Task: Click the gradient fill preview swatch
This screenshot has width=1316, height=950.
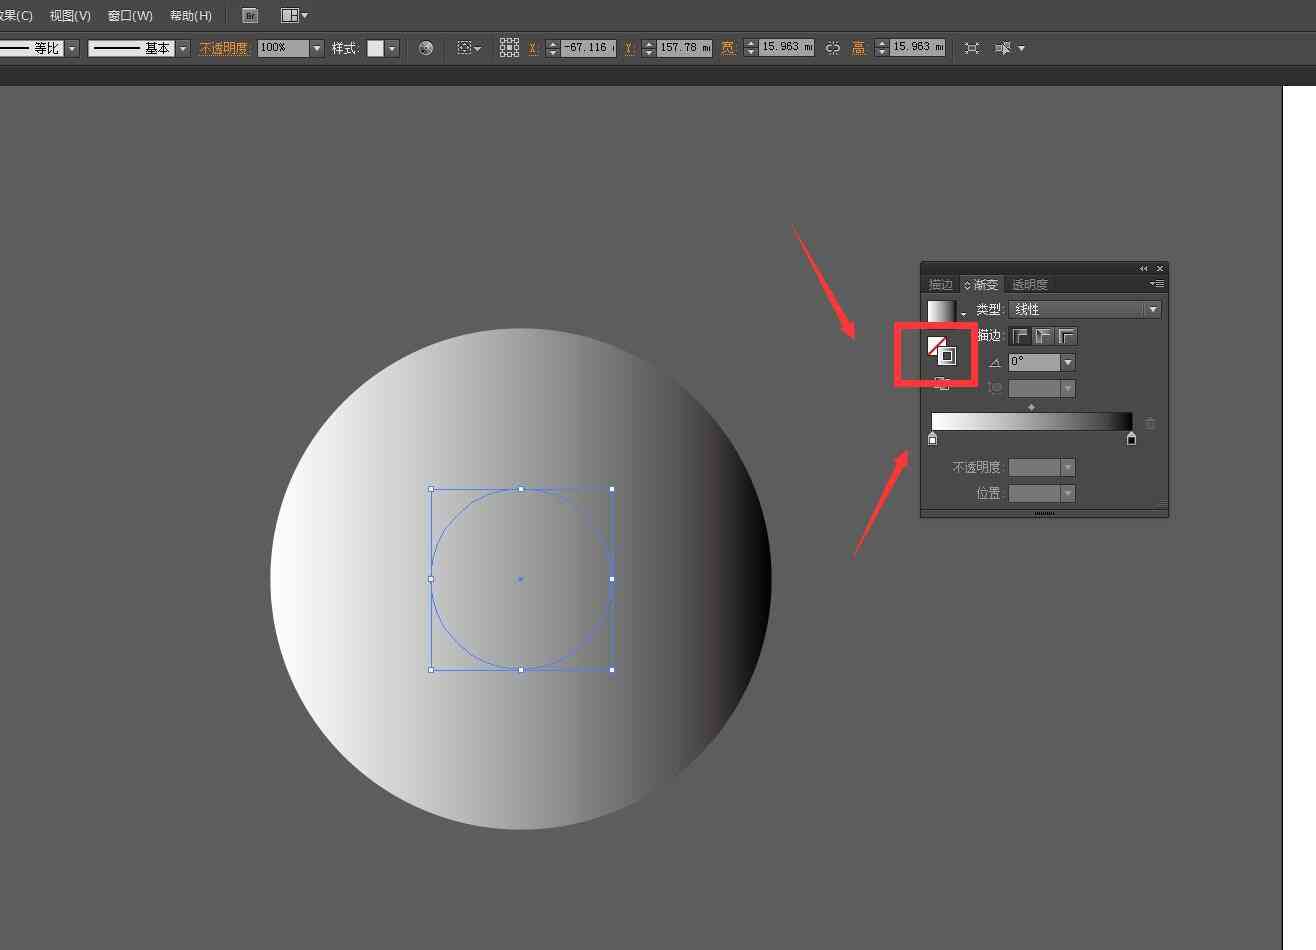Action: [941, 311]
